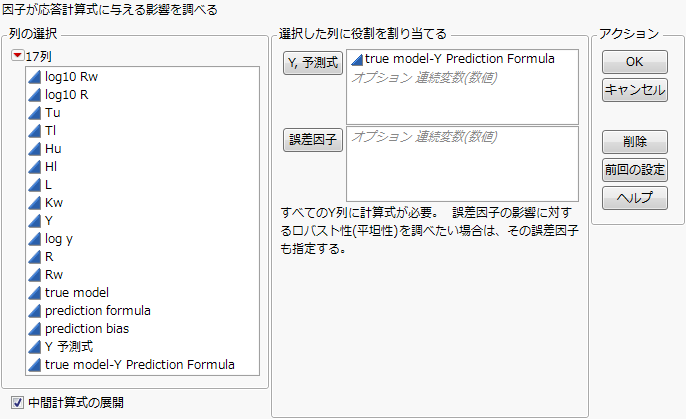
Task: Click the continuous icon next to Kw
Action: point(34,203)
